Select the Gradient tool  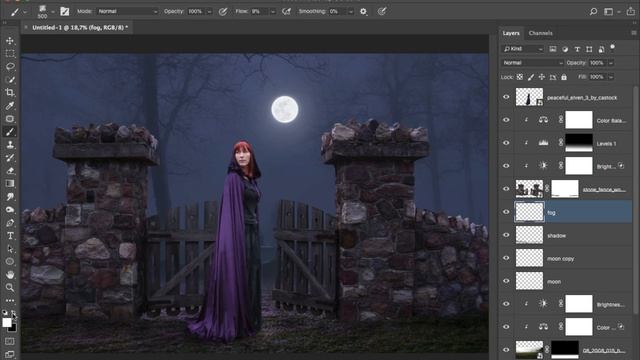[10, 184]
